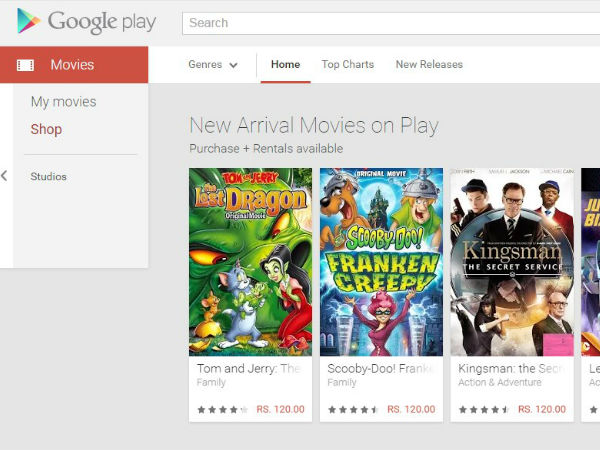The height and width of the screenshot is (450, 600).
Task: Open the Genres dropdown
Action: coord(213,65)
